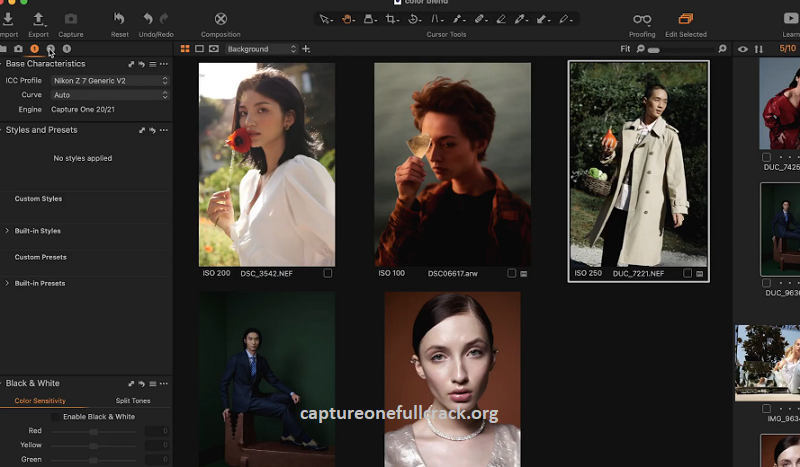The width and height of the screenshot is (800, 467).
Task: Switch viewer to grid view
Action: 185,49
